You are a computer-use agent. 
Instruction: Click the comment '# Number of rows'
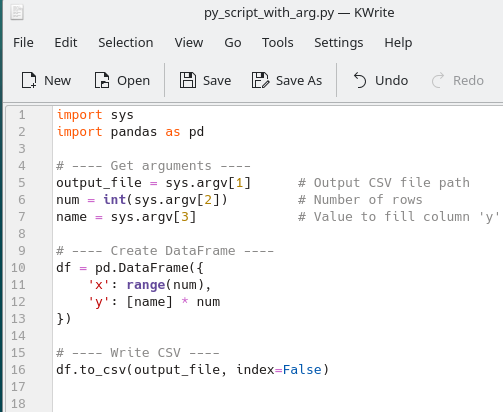point(360,200)
